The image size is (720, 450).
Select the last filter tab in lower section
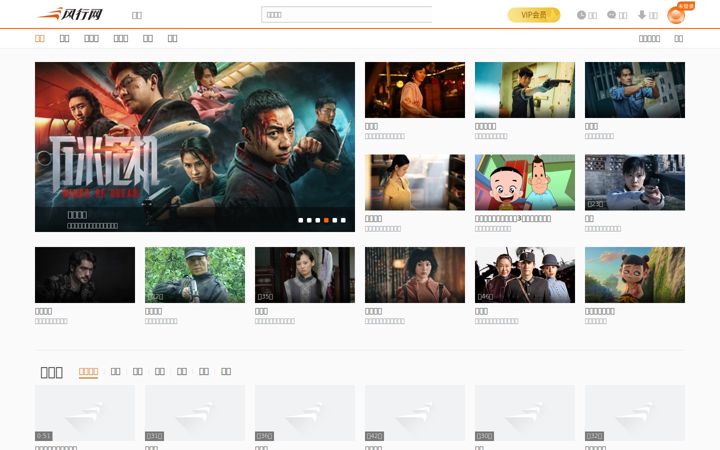pos(226,371)
